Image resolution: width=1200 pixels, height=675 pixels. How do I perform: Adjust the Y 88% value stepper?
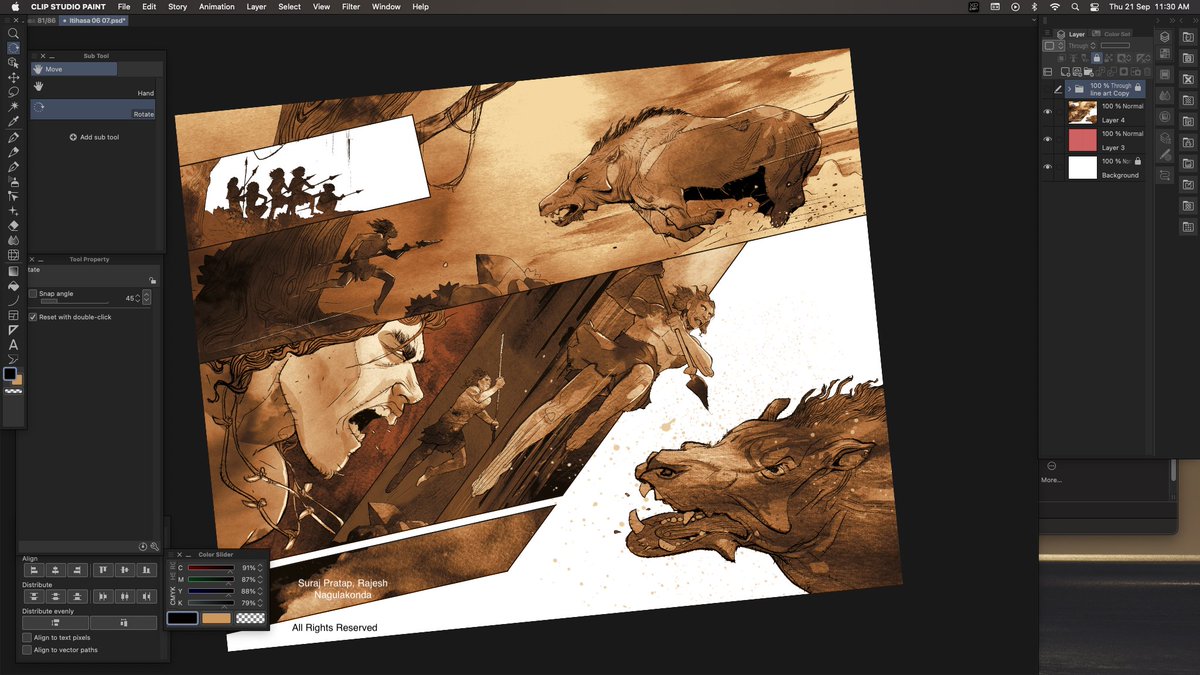pos(260,591)
